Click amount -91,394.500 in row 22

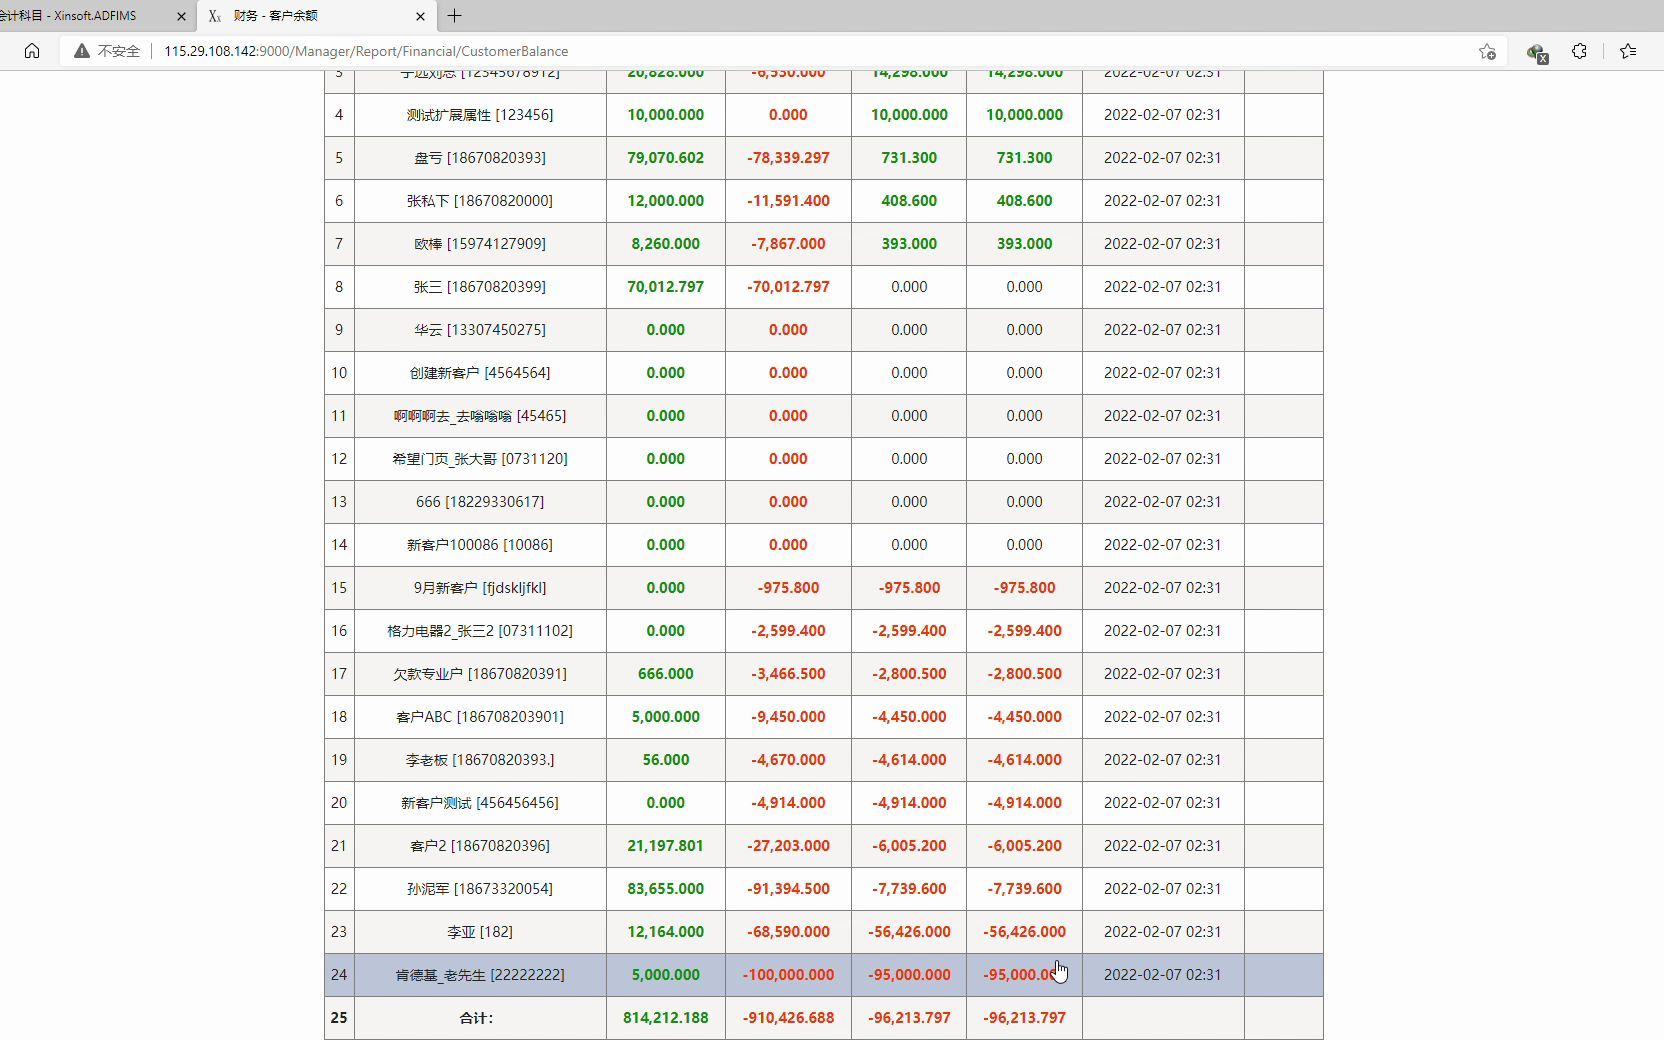(788, 889)
